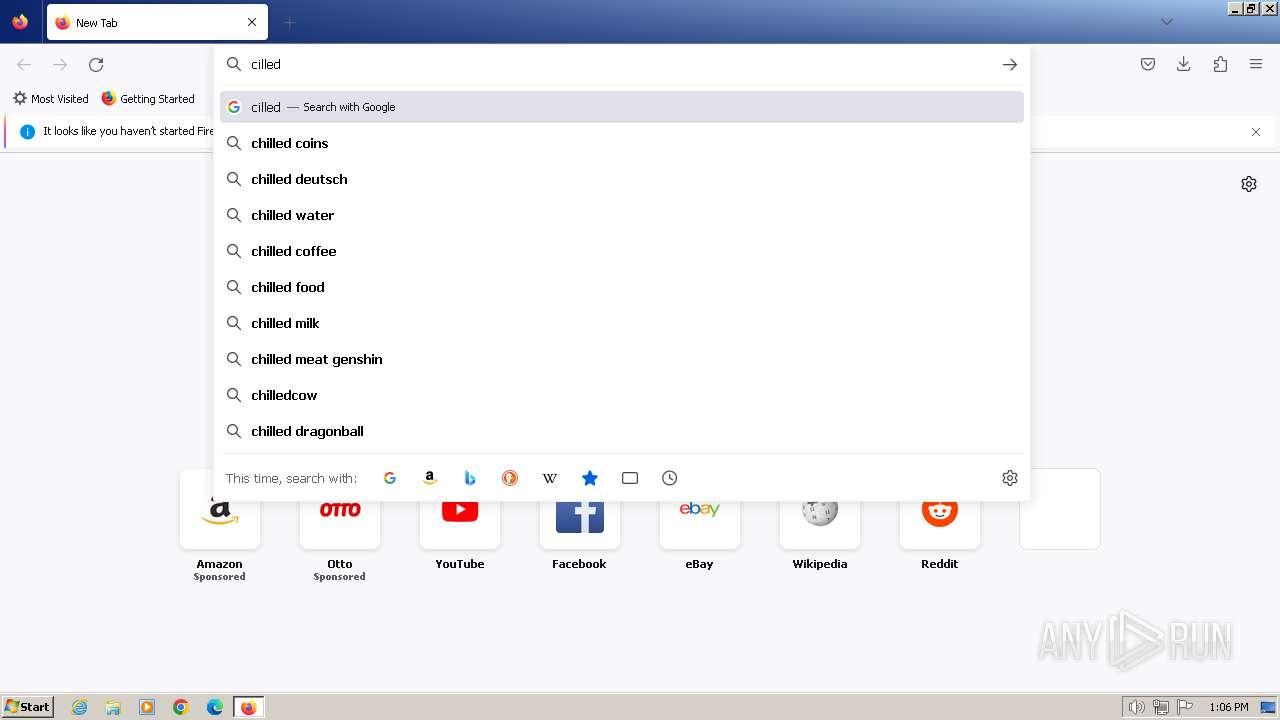Open search settings gear in dropdown
The height and width of the screenshot is (720, 1280).
tap(1010, 478)
